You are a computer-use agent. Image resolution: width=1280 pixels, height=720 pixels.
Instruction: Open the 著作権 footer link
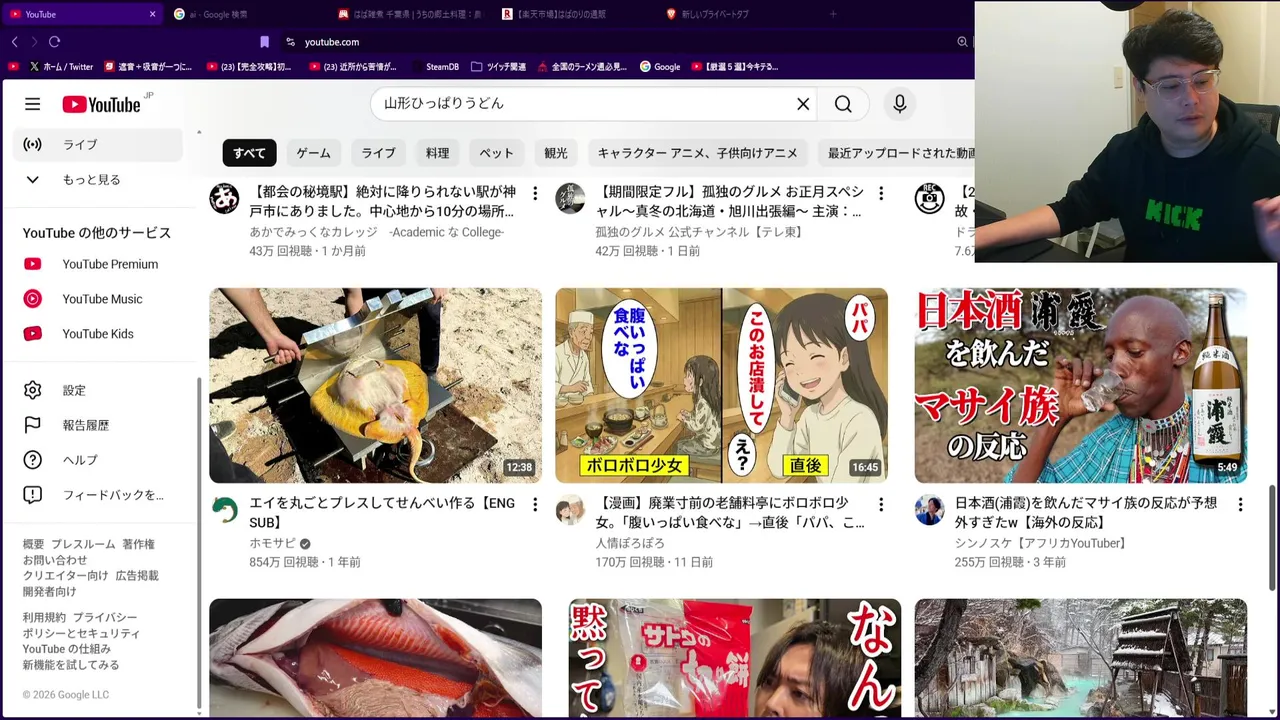click(x=138, y=544)
